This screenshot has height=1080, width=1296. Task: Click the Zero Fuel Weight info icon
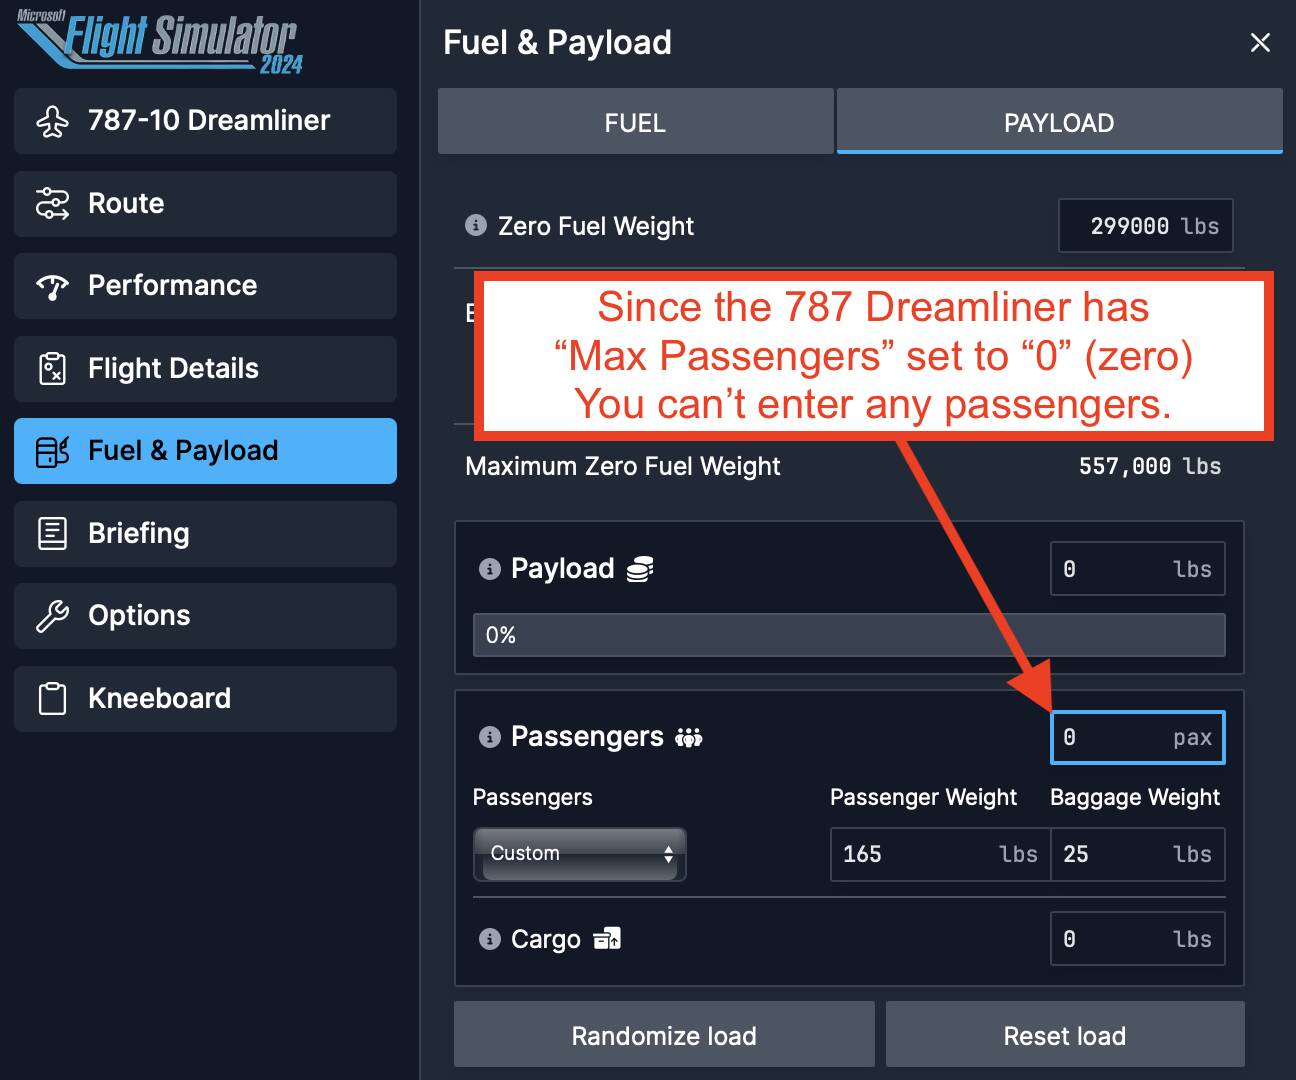(476, 225)
